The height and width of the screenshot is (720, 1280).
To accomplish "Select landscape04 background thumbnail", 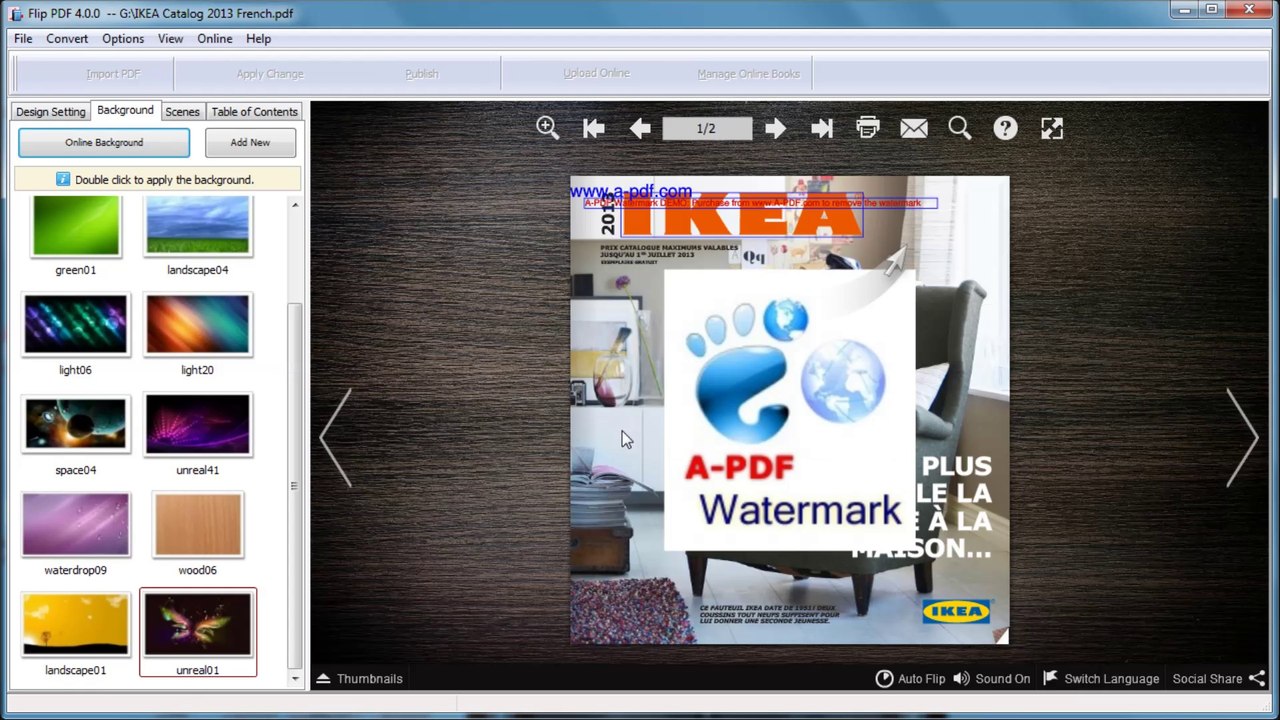I will [x=198, y=226].
